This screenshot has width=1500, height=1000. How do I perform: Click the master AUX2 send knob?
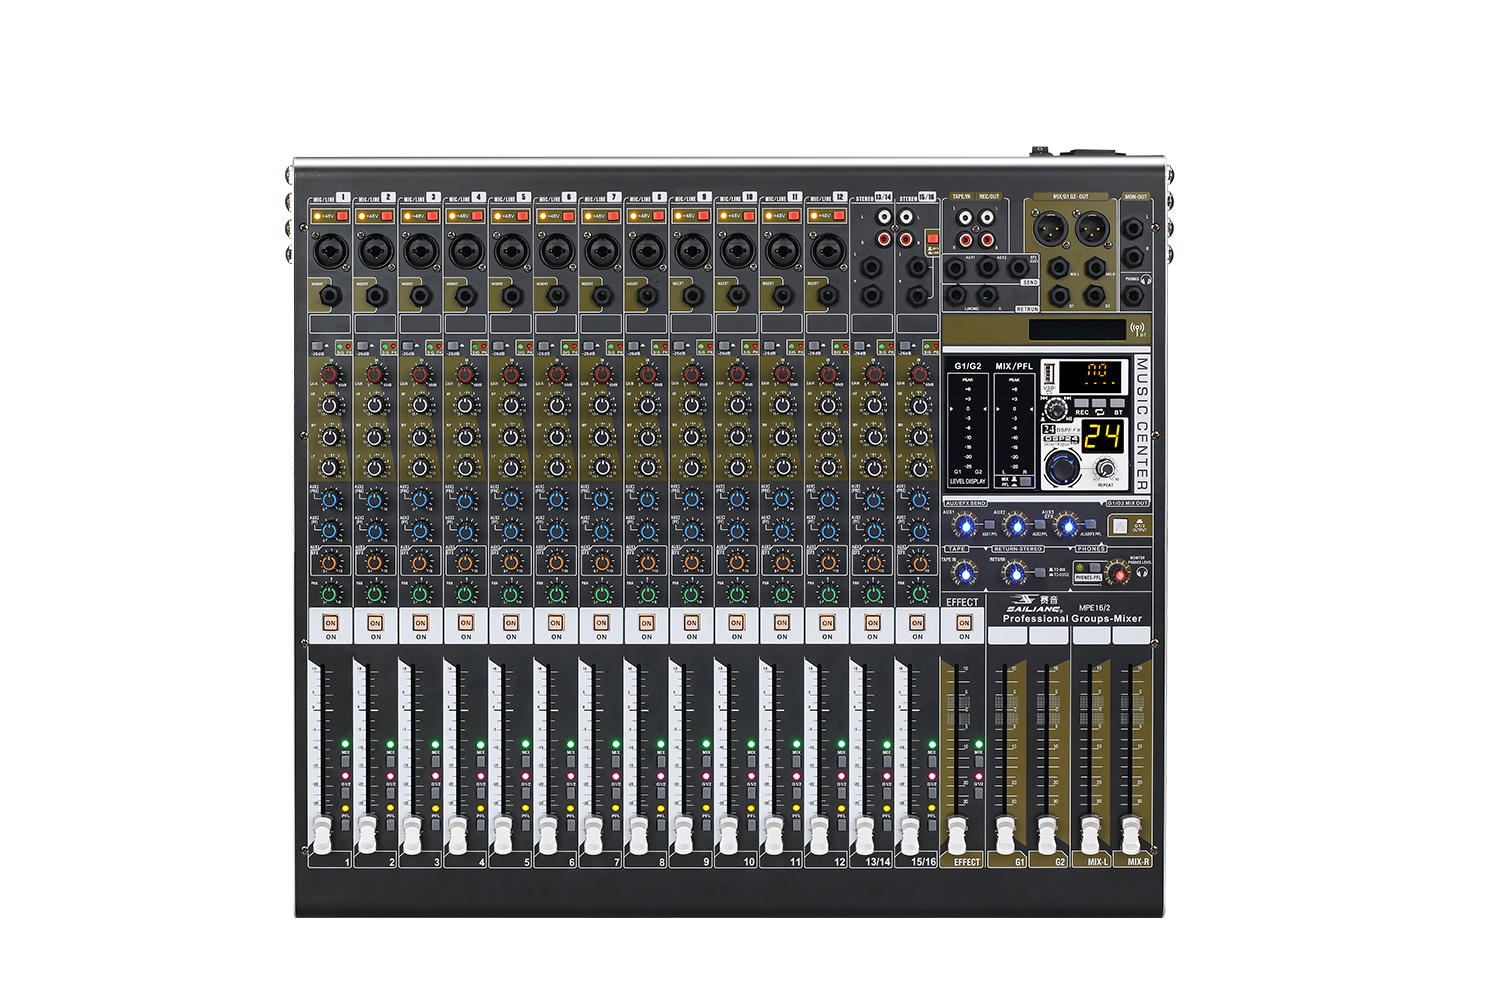click(x=1017, y=526)
